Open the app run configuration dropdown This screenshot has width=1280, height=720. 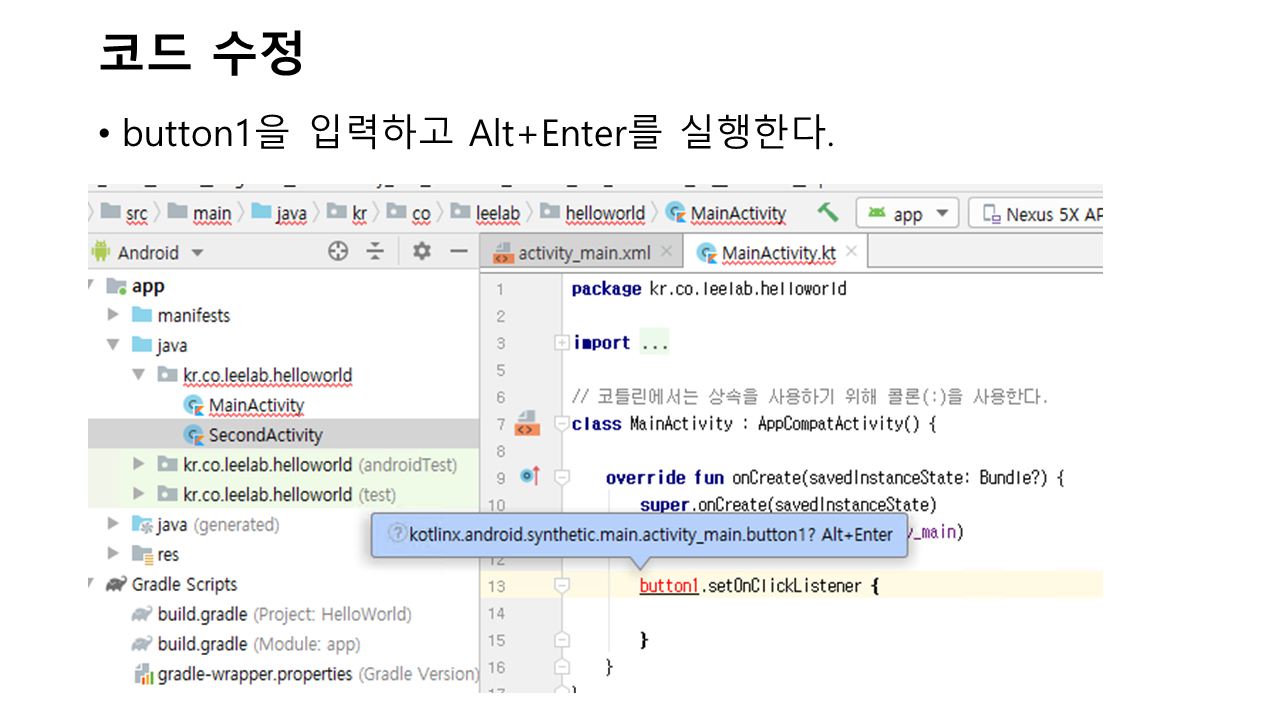[x=908, y=214]
